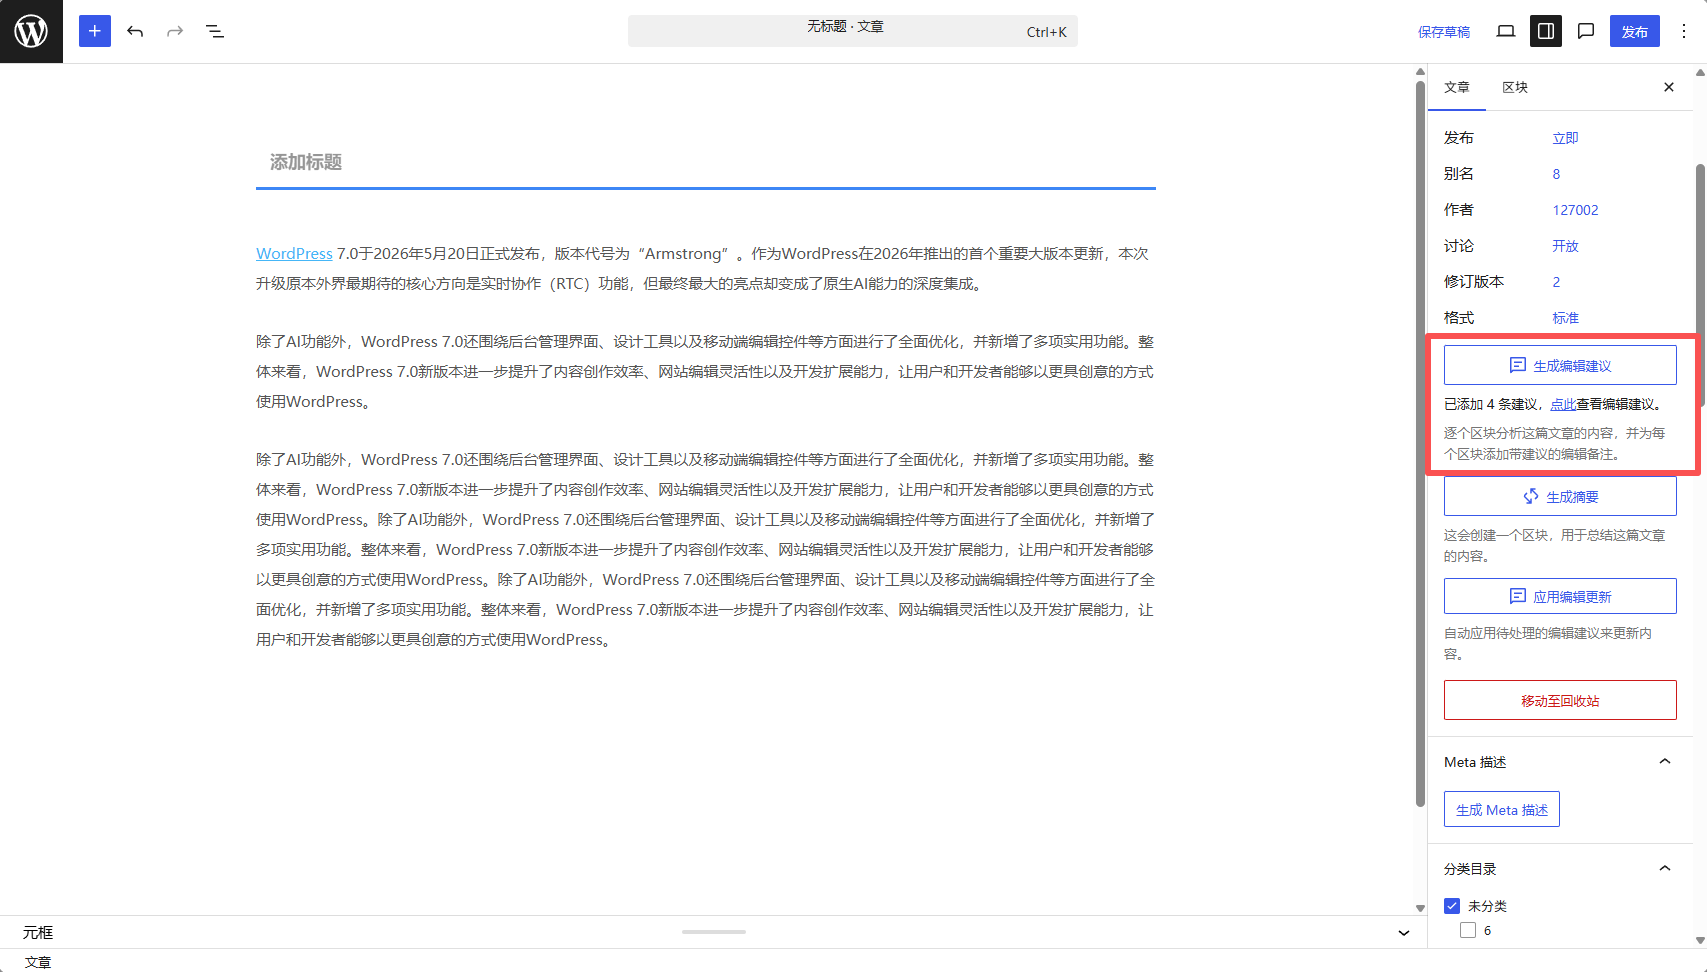This screenshot has width=1707, height=972.
Task: Change post format 标准
Action: (x=1565, y=318)
